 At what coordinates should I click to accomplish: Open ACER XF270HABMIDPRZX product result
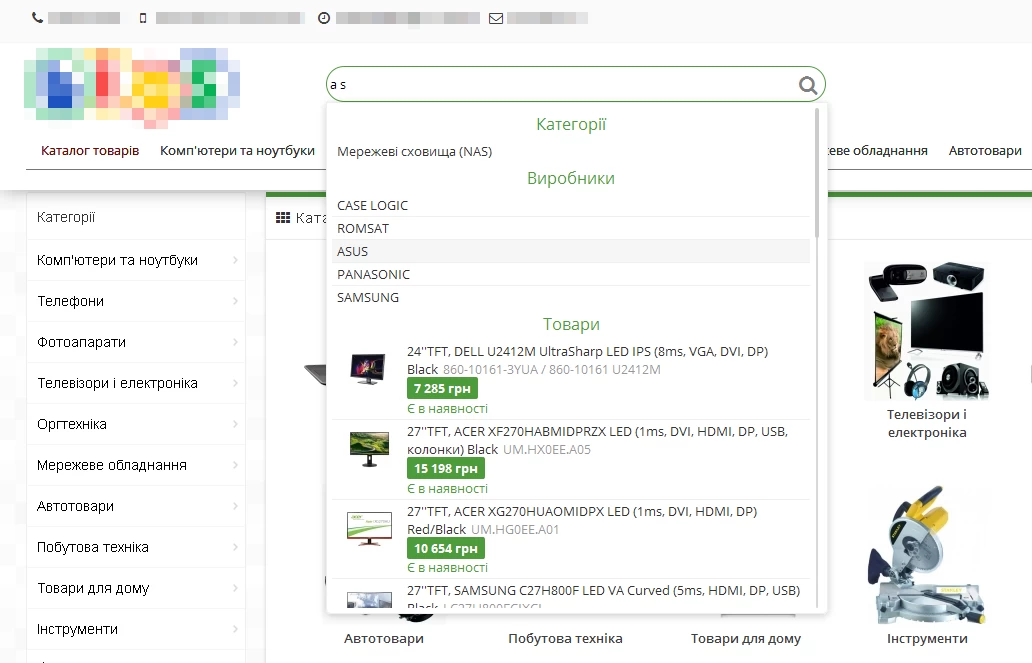click(571, 460)
